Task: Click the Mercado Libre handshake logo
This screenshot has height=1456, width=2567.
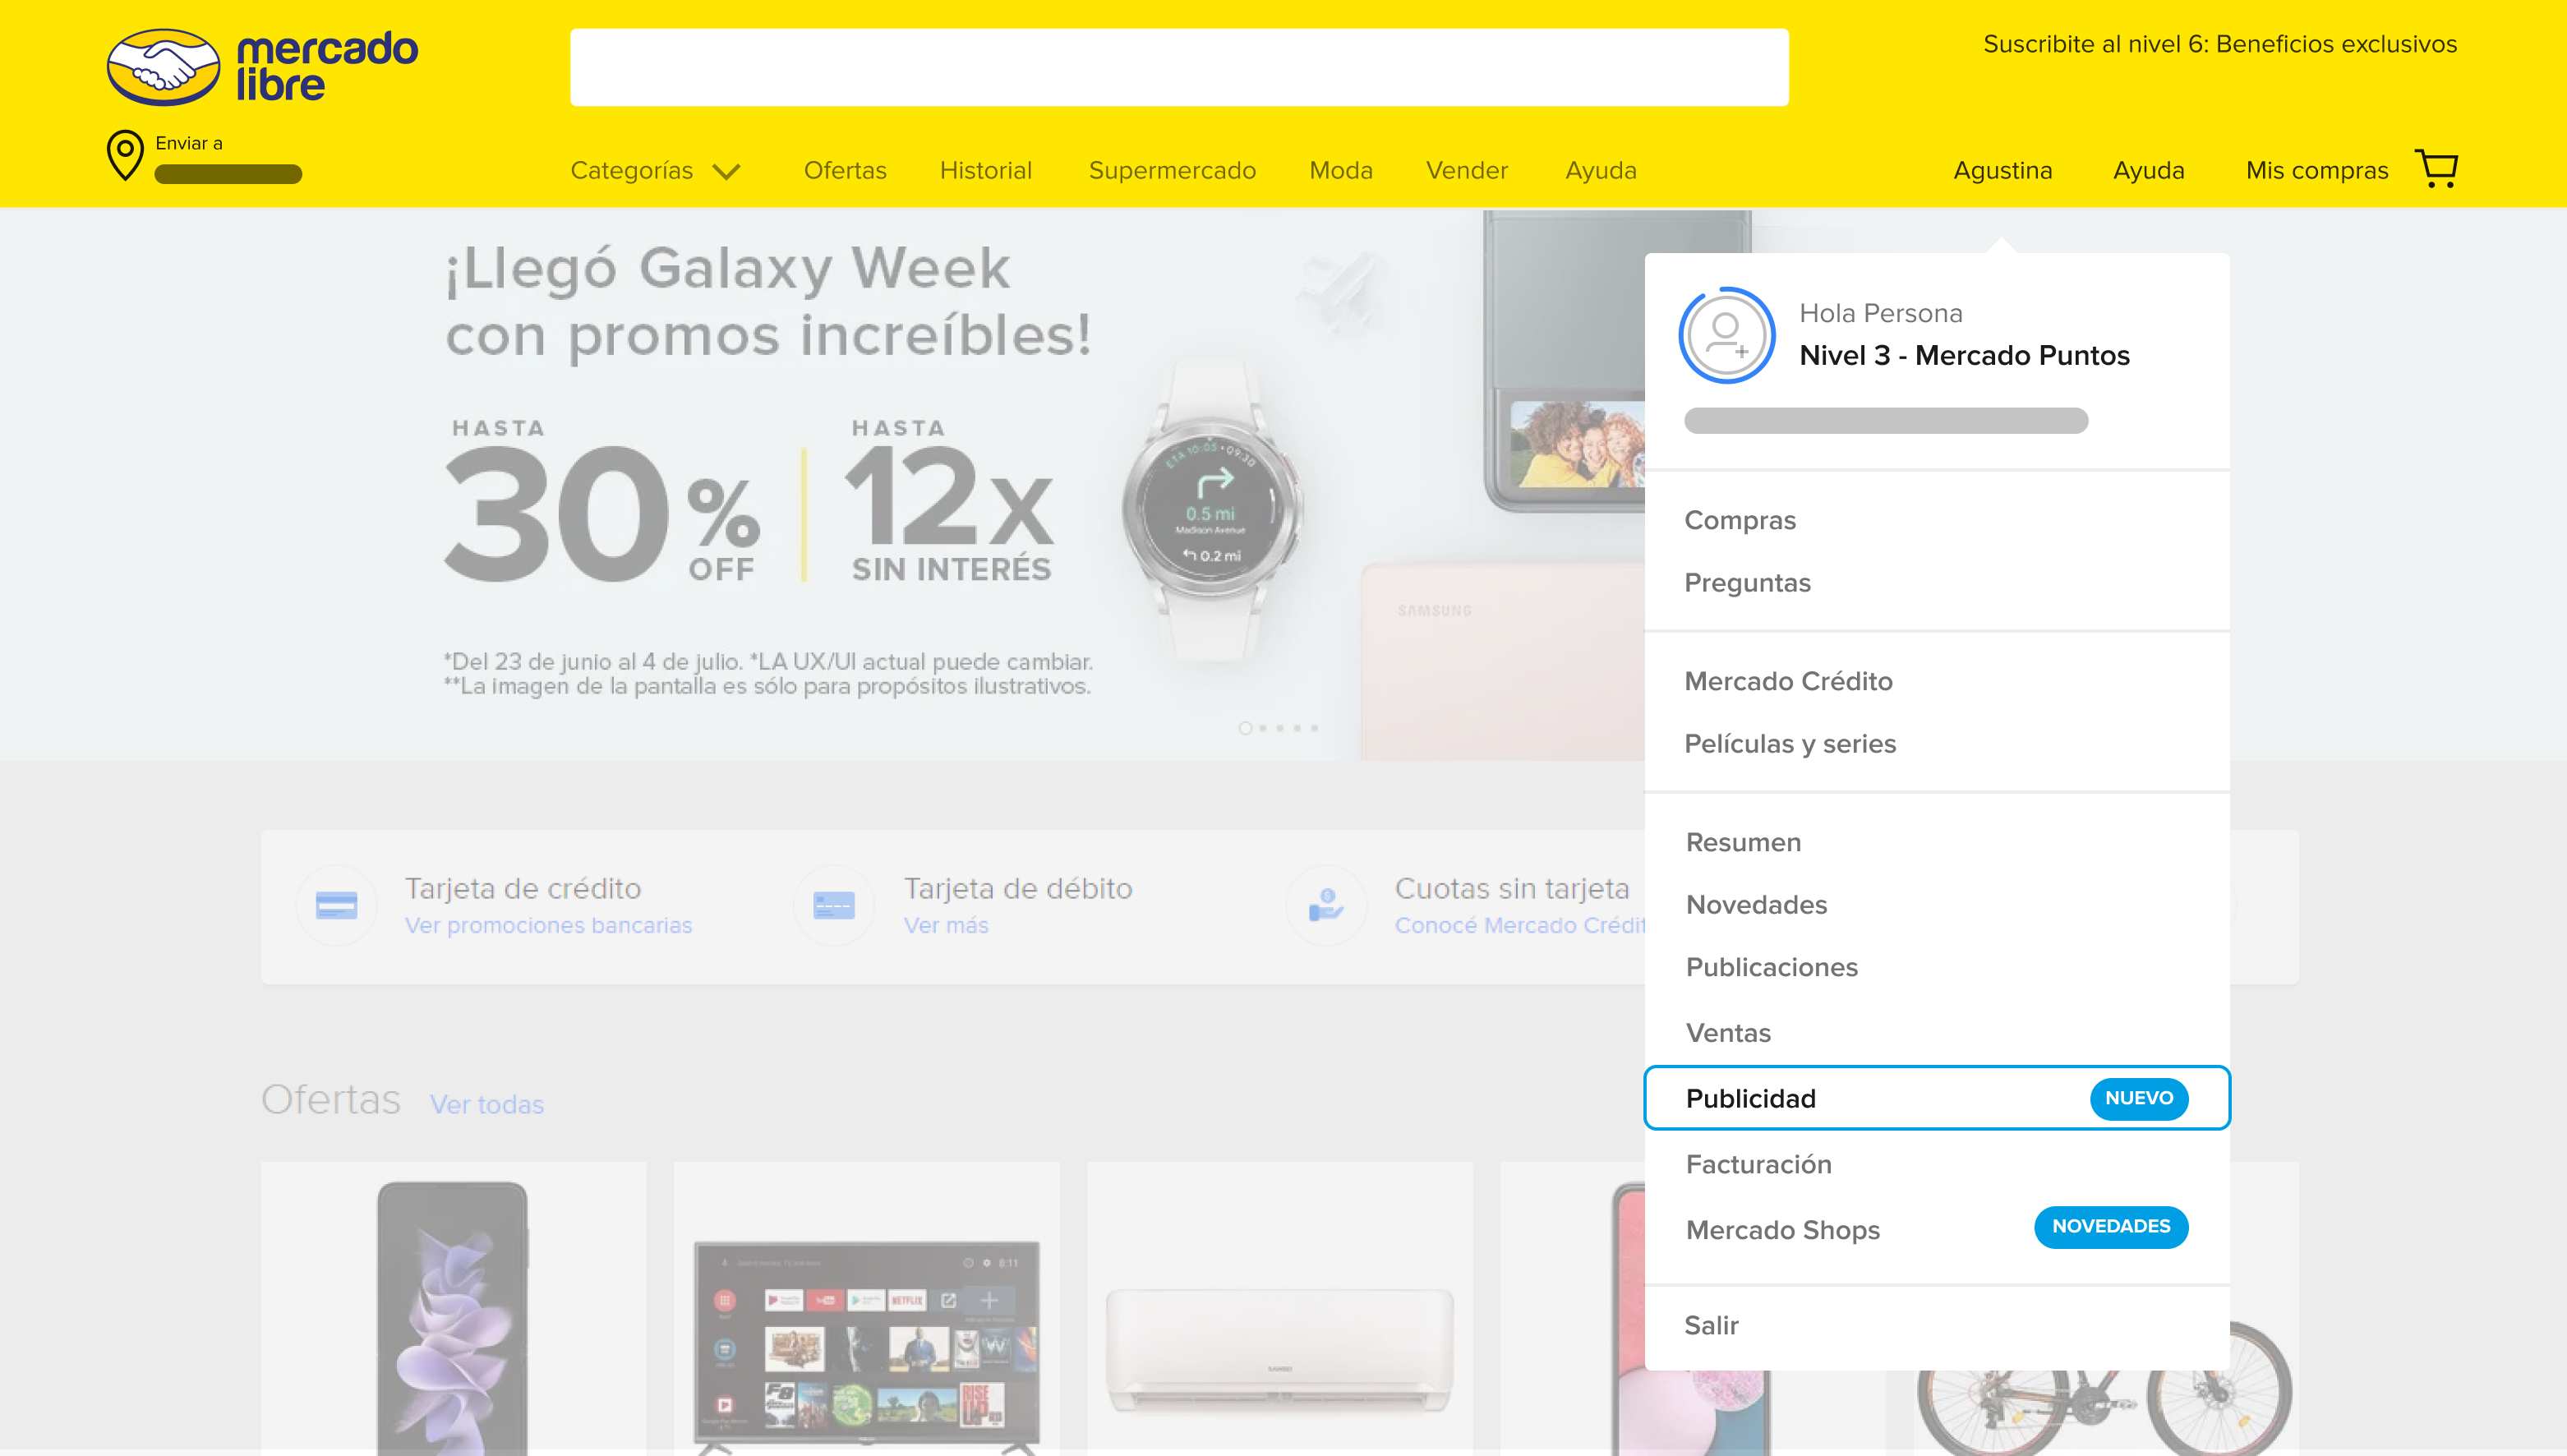Action: click(x=163, y=66)
